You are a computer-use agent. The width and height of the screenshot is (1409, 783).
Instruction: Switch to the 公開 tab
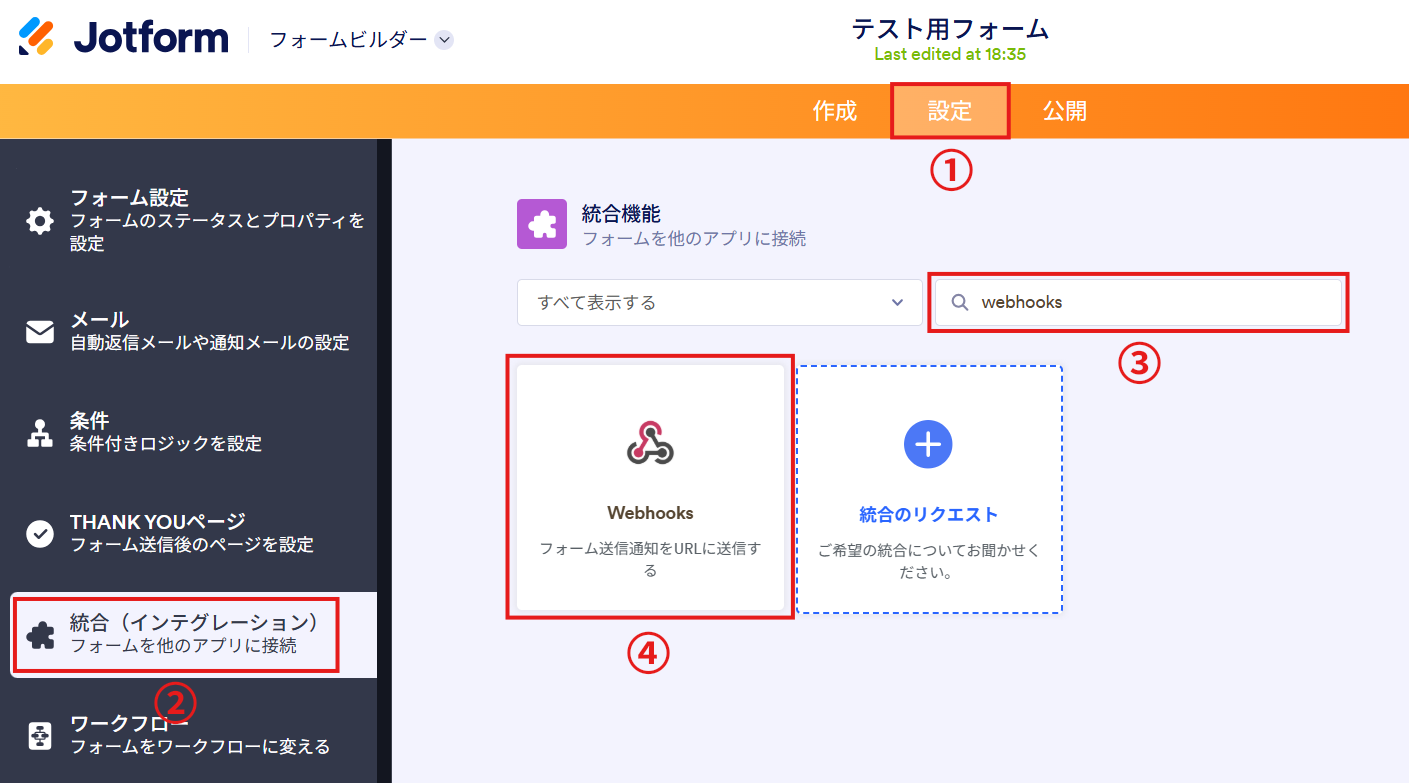coord(1065,111)
